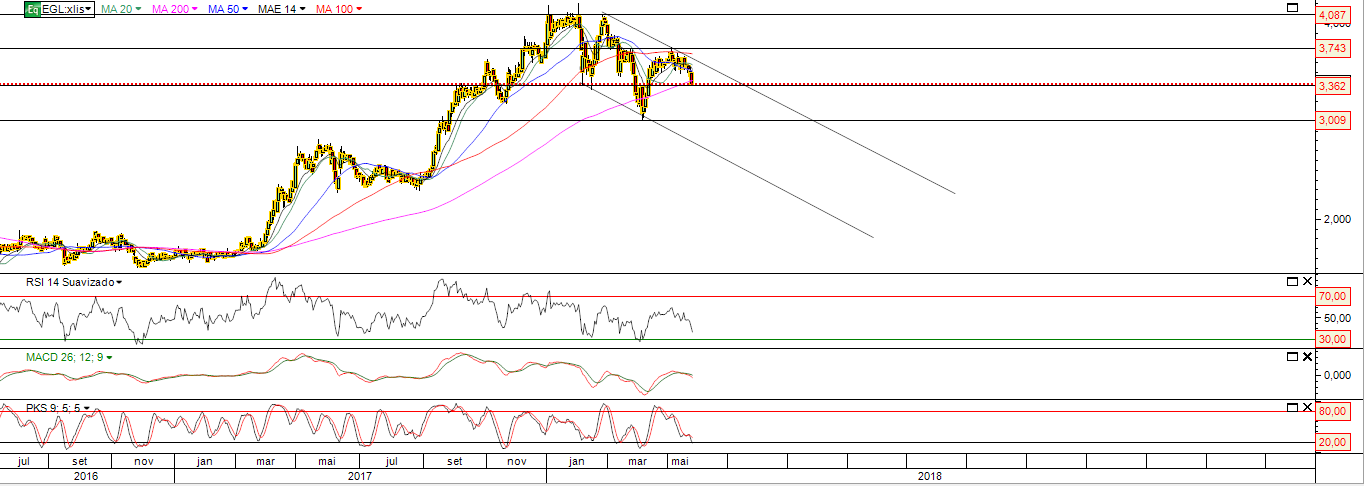Click the 2017 year label on time axis
The image size is (1364, 486).
coord(360,477)
